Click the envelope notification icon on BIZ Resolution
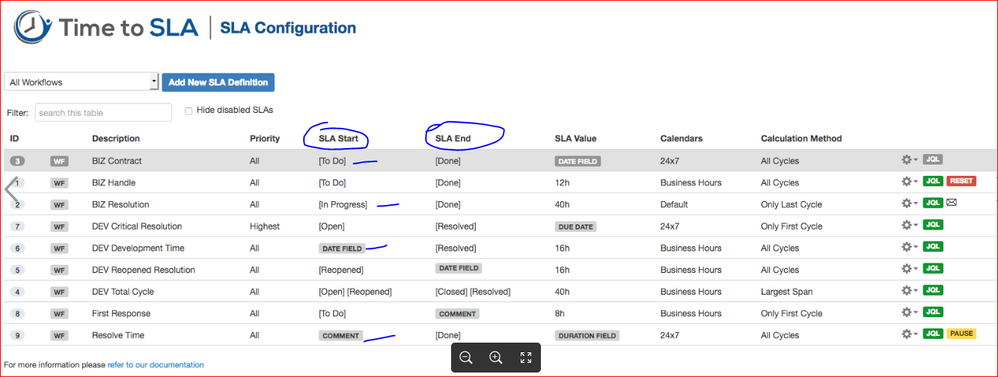Screen dimensions: 998x377 point(953,204)
